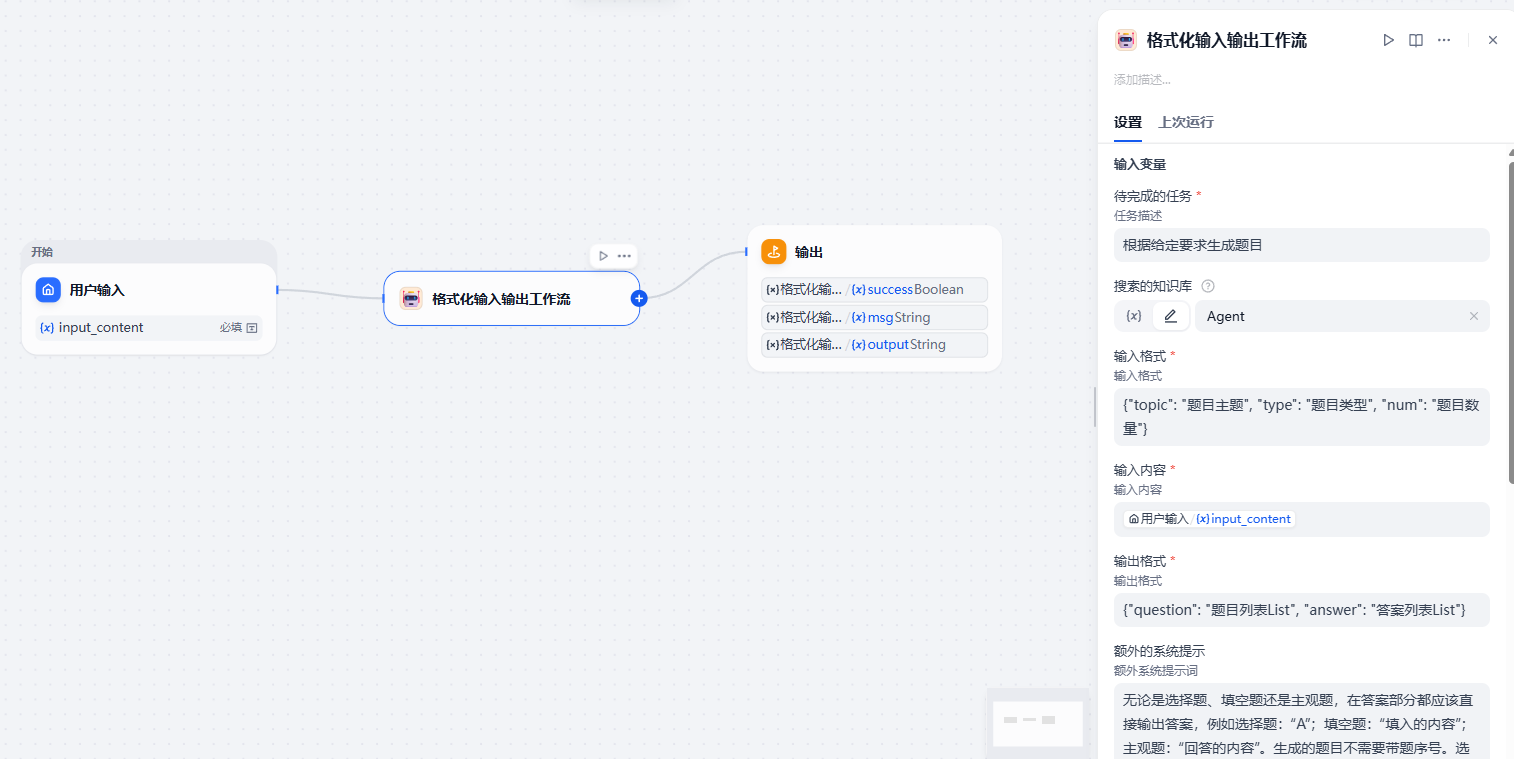Viewport: 1514px width, 759px height.
Task: Switch knowledge base input to variable mode
Action: pos(1133,316)
